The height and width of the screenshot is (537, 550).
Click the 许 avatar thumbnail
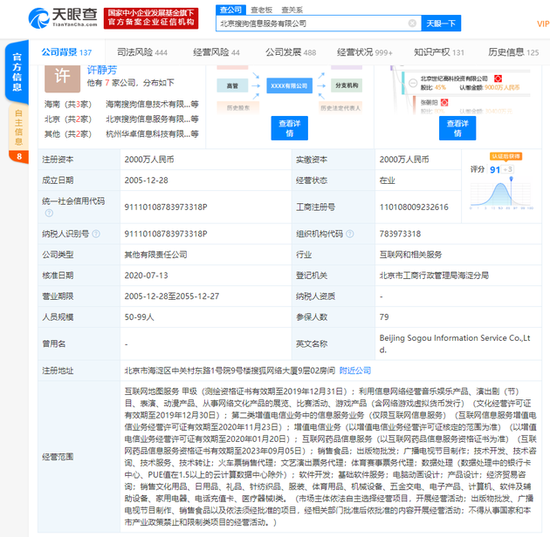[62, 78]
